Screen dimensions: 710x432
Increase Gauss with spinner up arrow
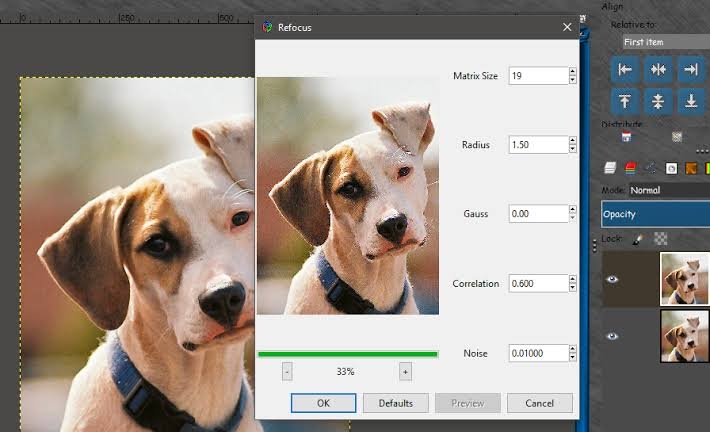[573, 210]
